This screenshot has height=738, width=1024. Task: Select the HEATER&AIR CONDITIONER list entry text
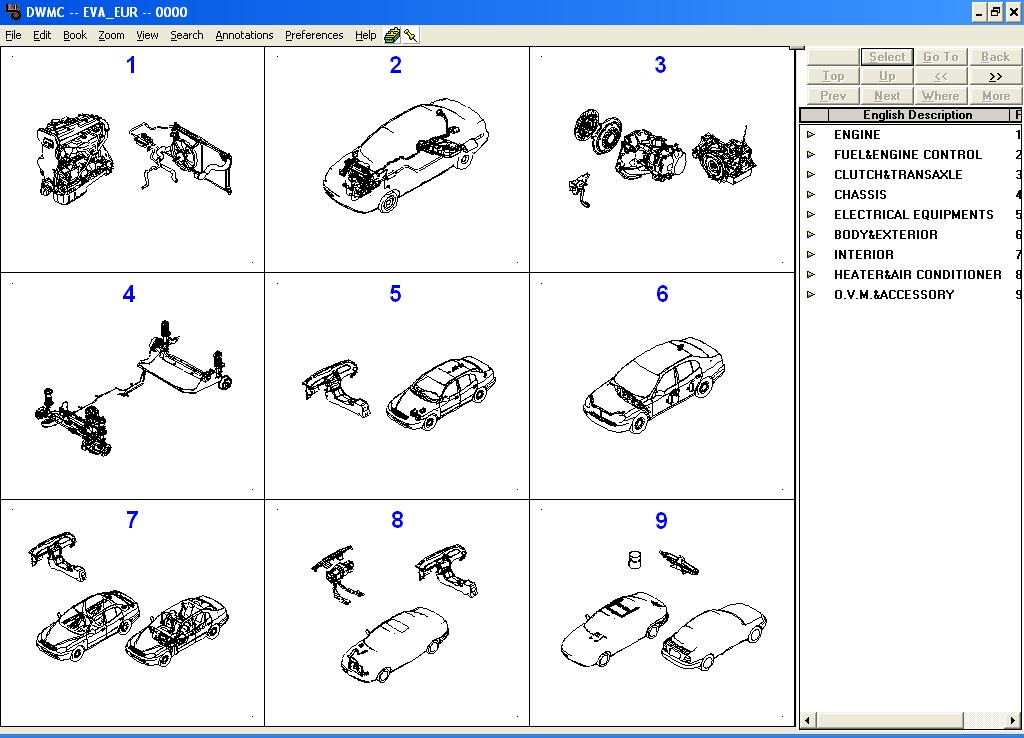pyautogui.click(x=918, y=274)
